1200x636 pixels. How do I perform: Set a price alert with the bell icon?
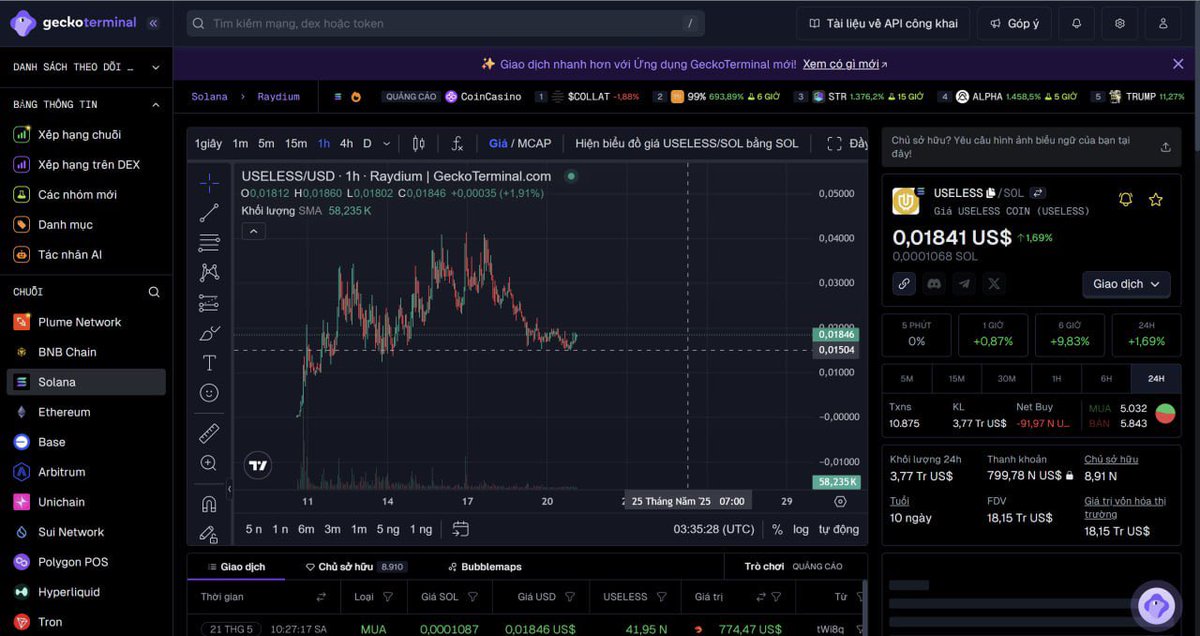pyautogui.click(x=1126, y=199)
